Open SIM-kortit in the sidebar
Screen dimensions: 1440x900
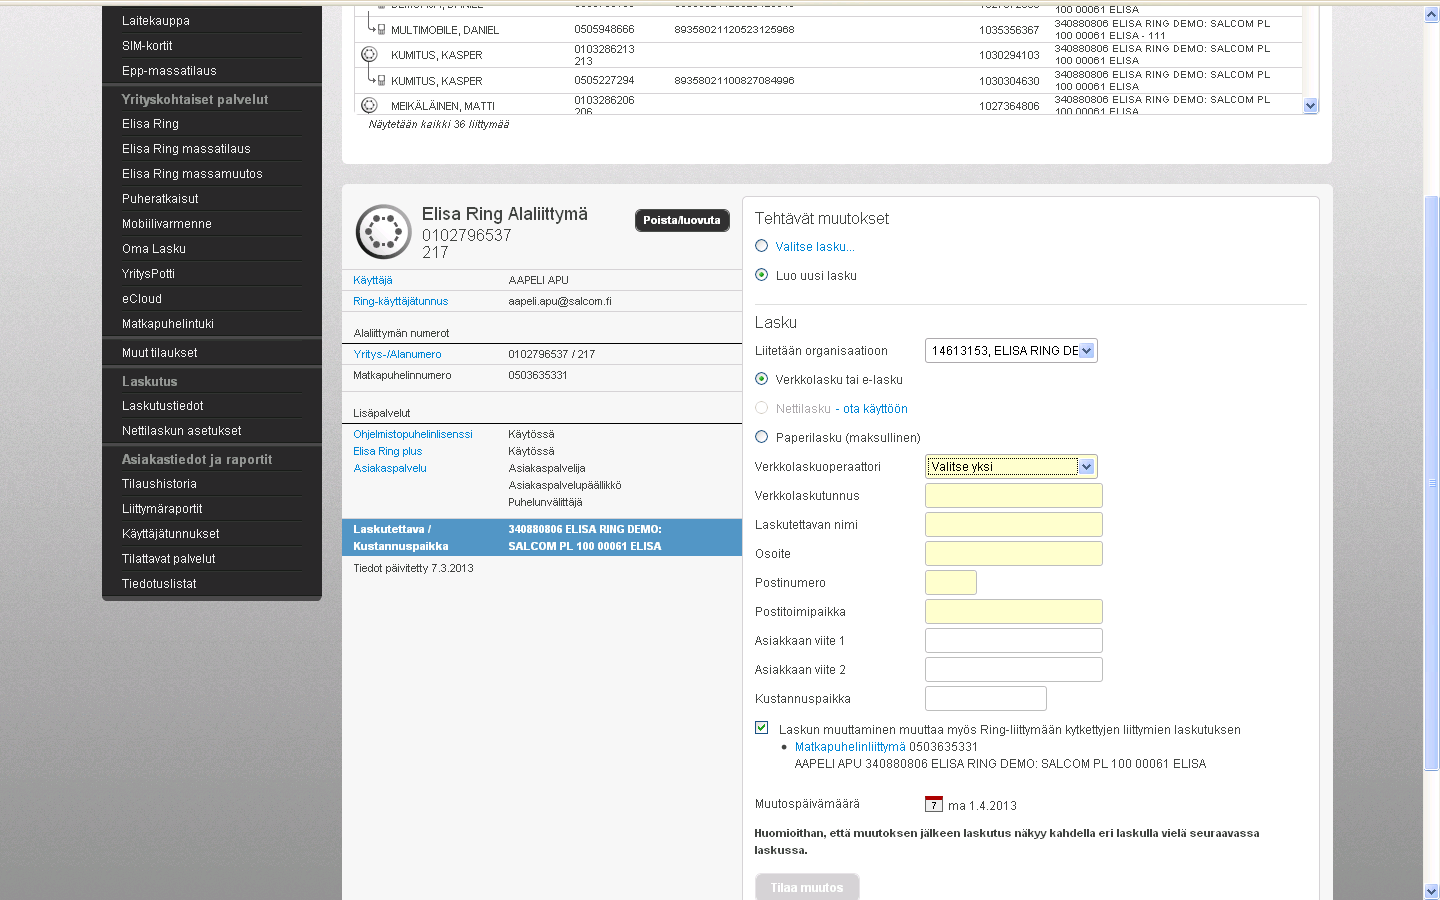coord(147,46)
